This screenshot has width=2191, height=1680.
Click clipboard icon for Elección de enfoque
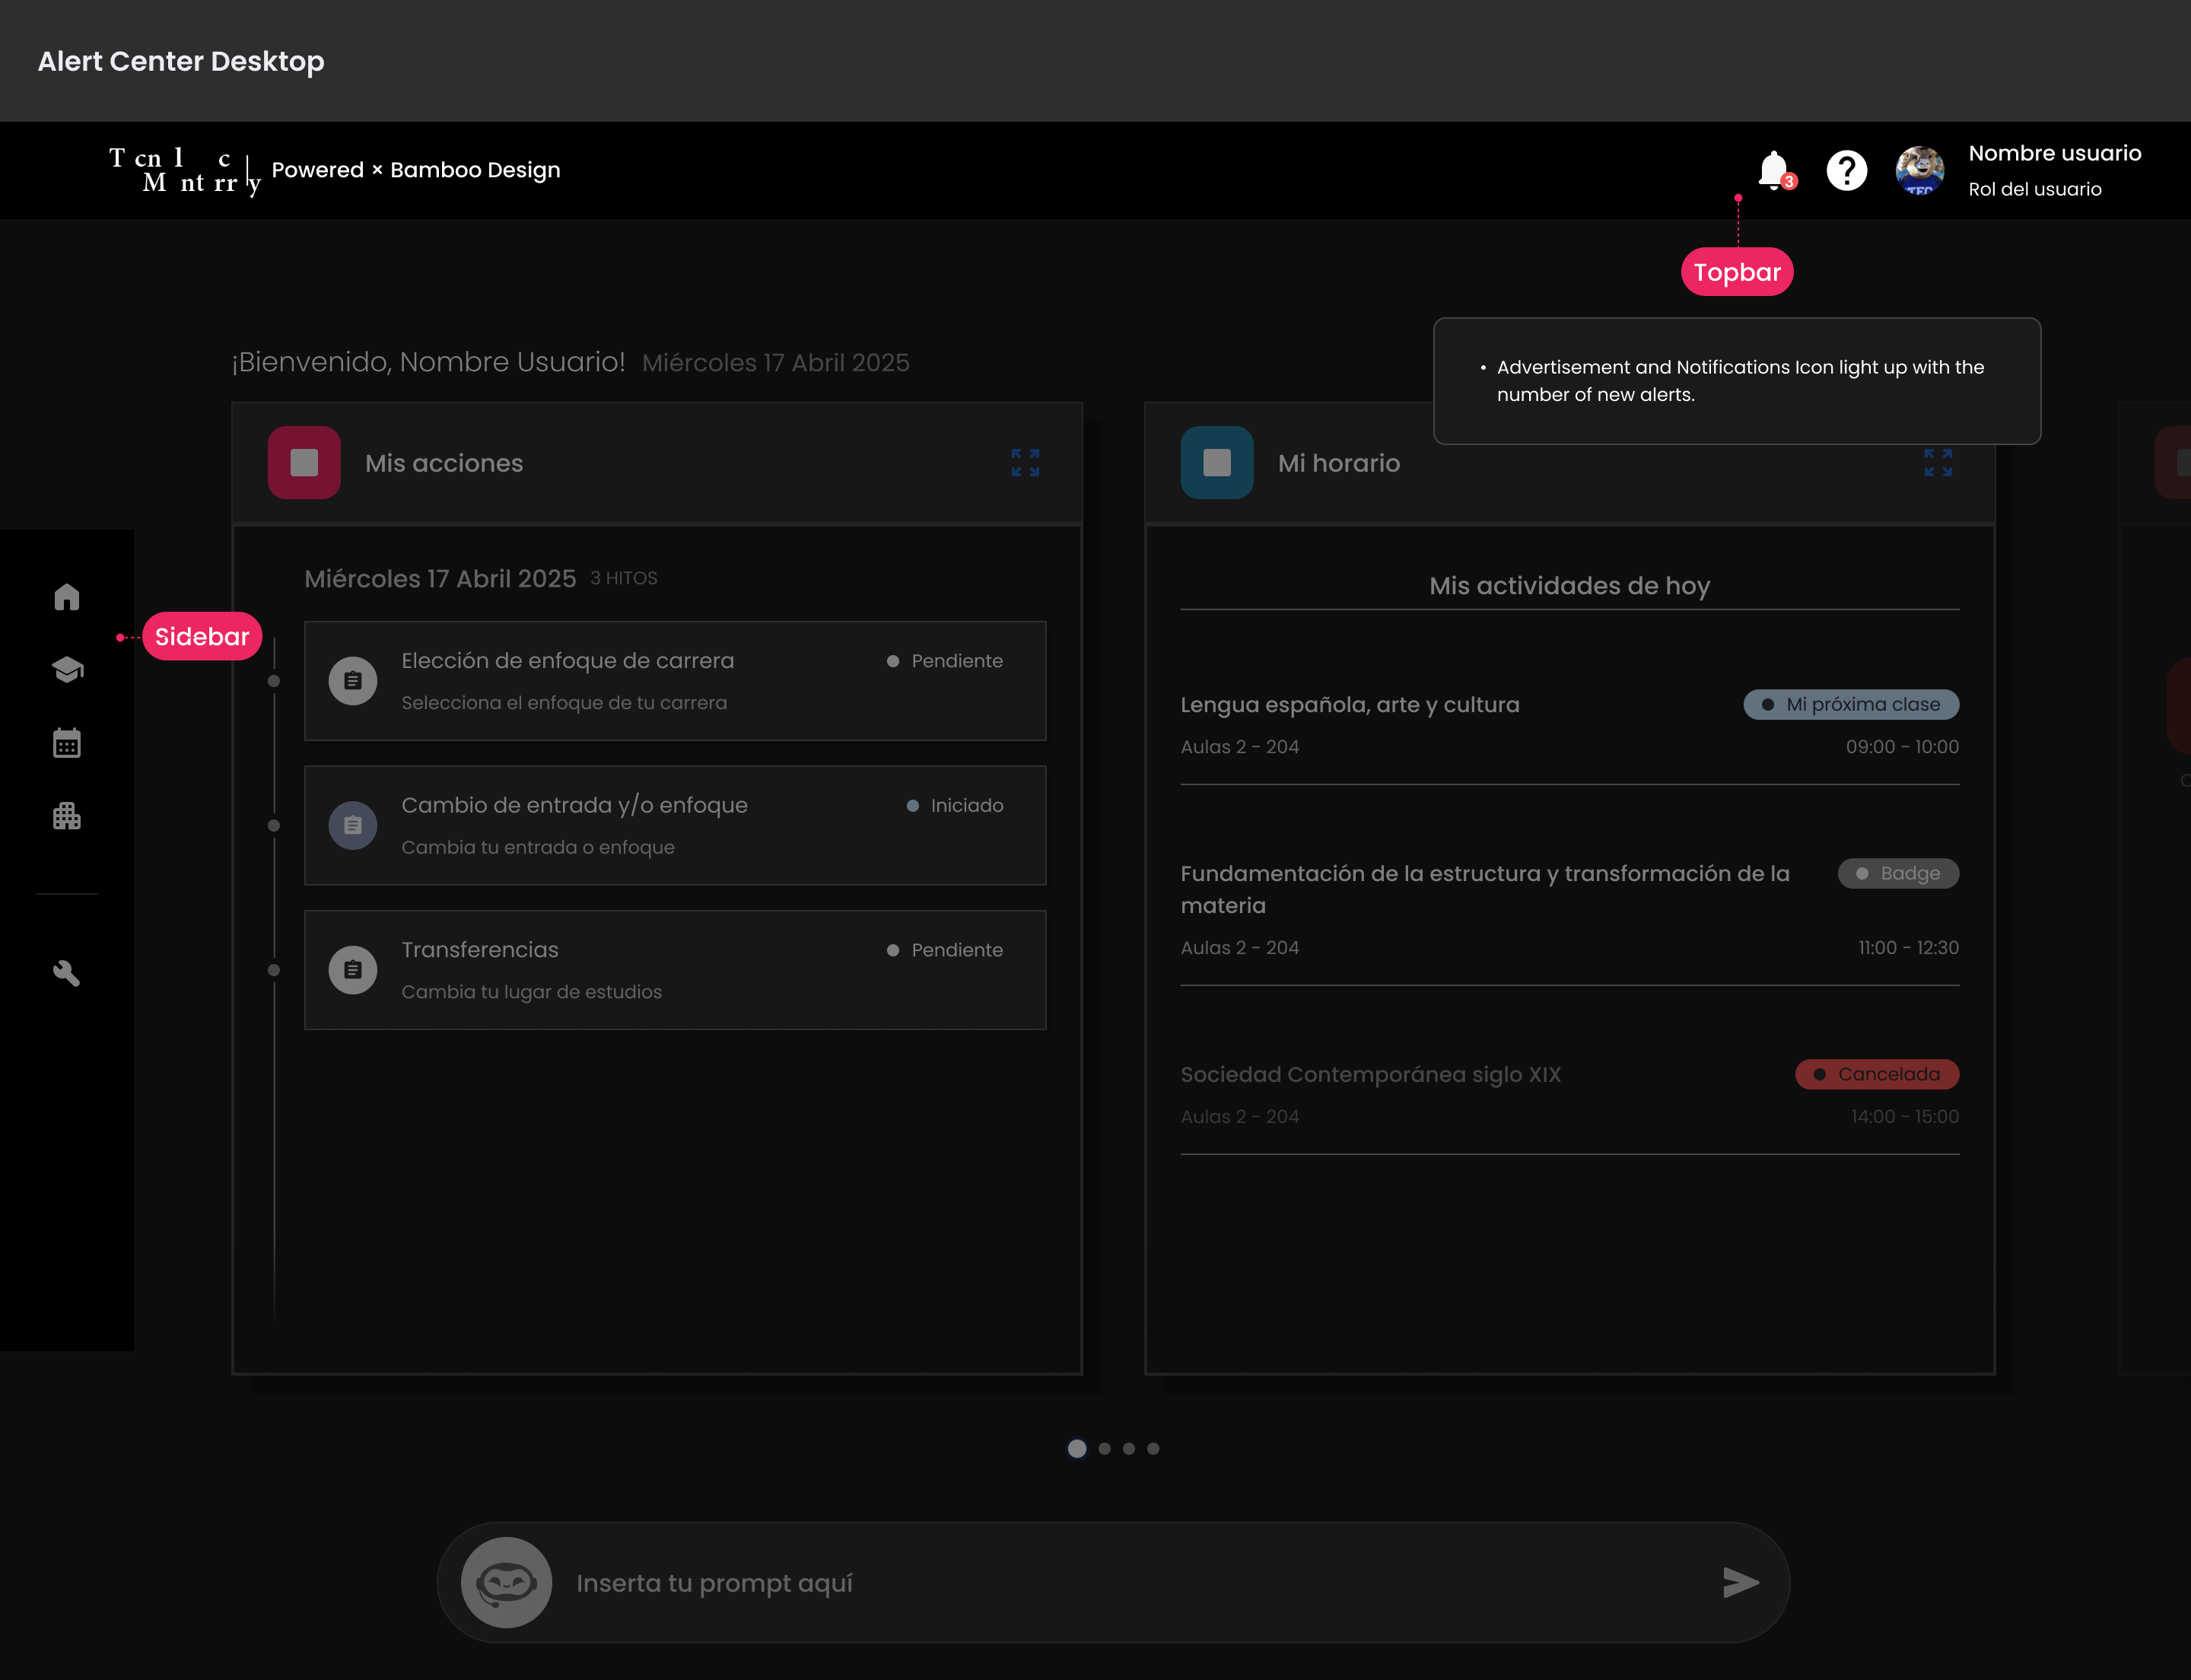(x=353, y=681)
